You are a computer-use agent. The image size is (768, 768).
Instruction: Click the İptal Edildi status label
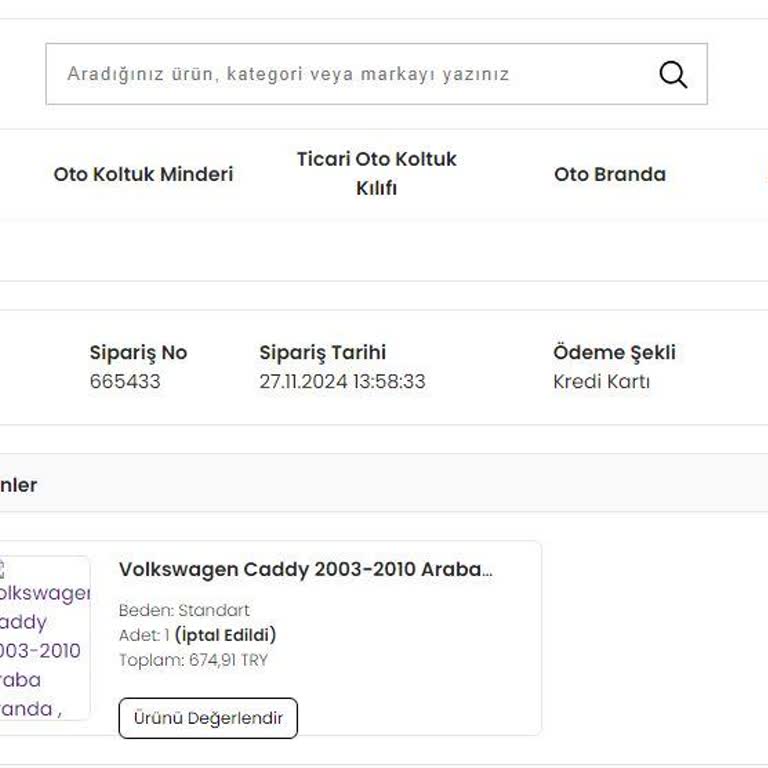click(225, 635)
